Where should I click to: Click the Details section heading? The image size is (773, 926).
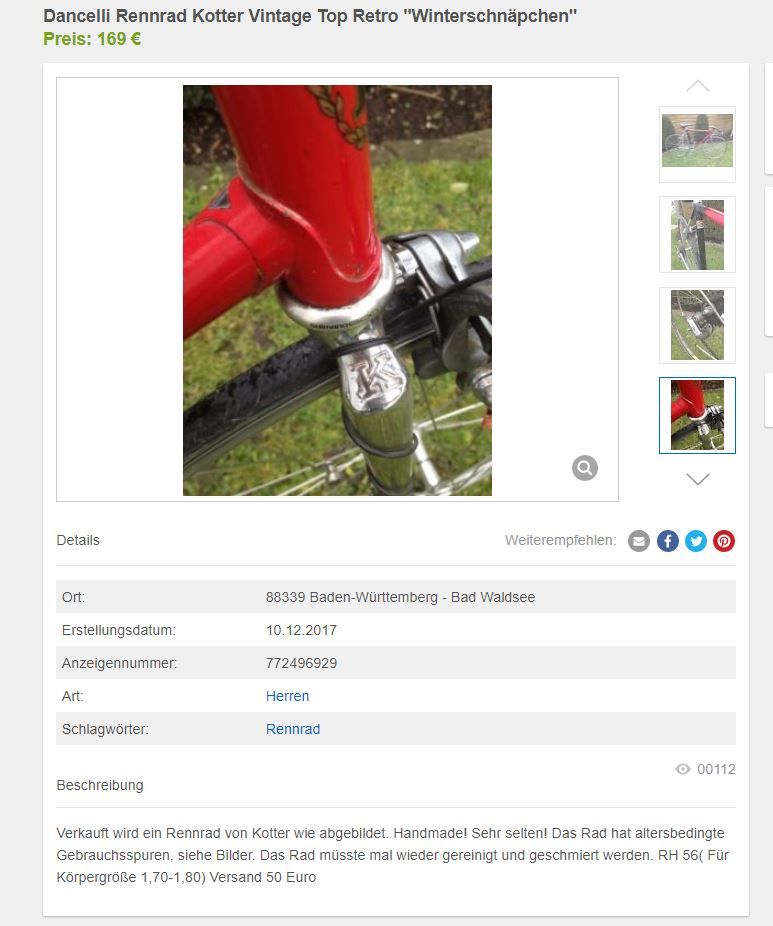(78, 540)
